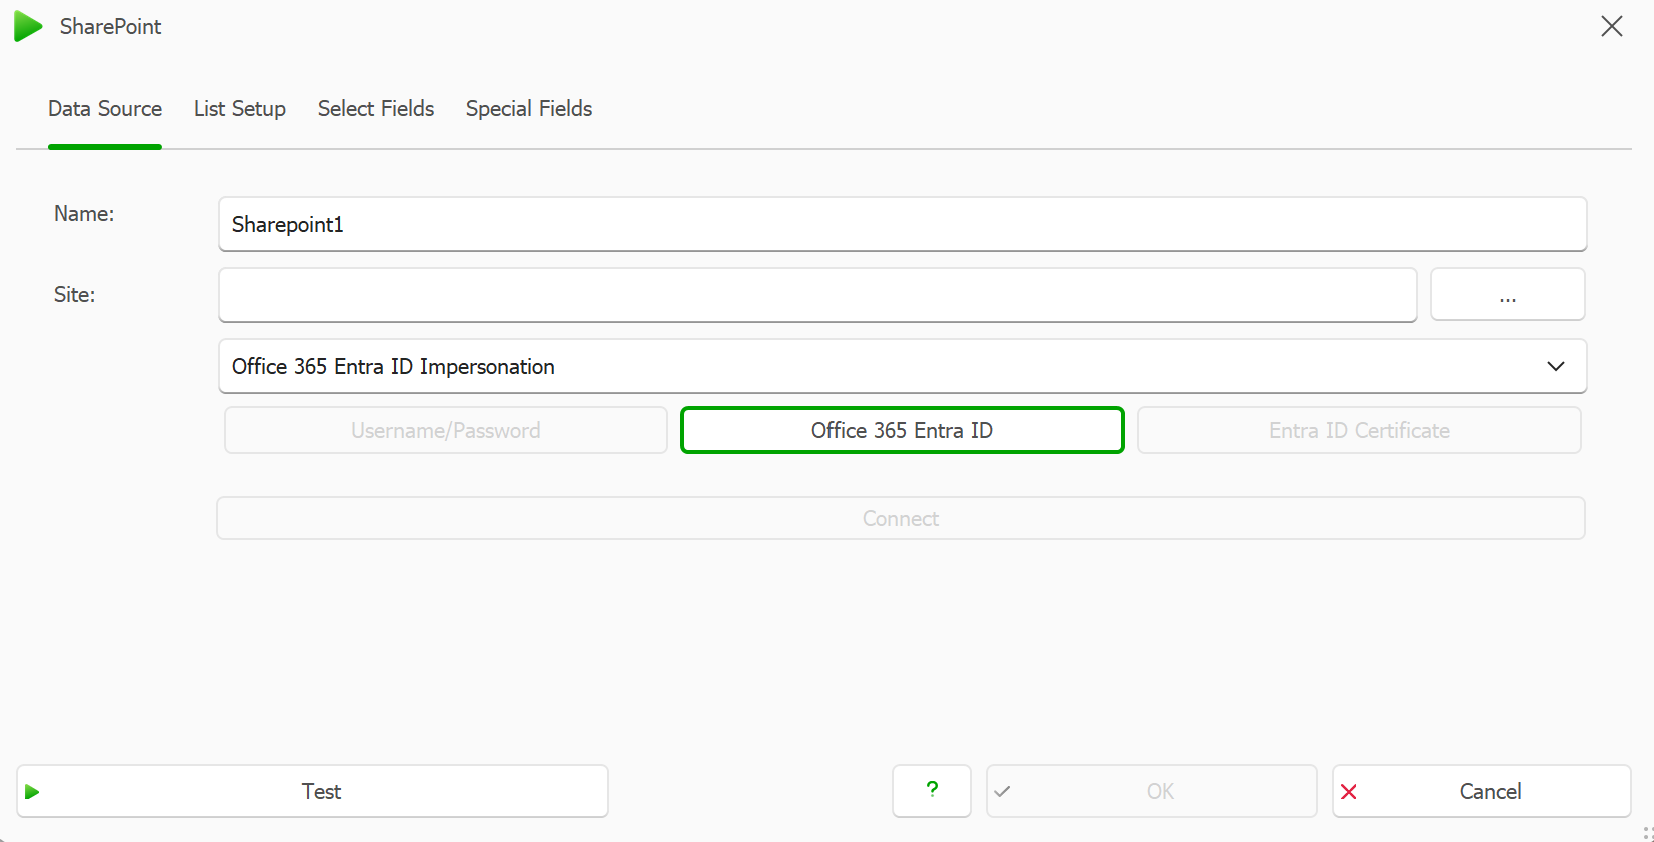This screenshot has height=842, width=1654.
Task: Switch to the Data Source tab
Action: pos(105,109)
